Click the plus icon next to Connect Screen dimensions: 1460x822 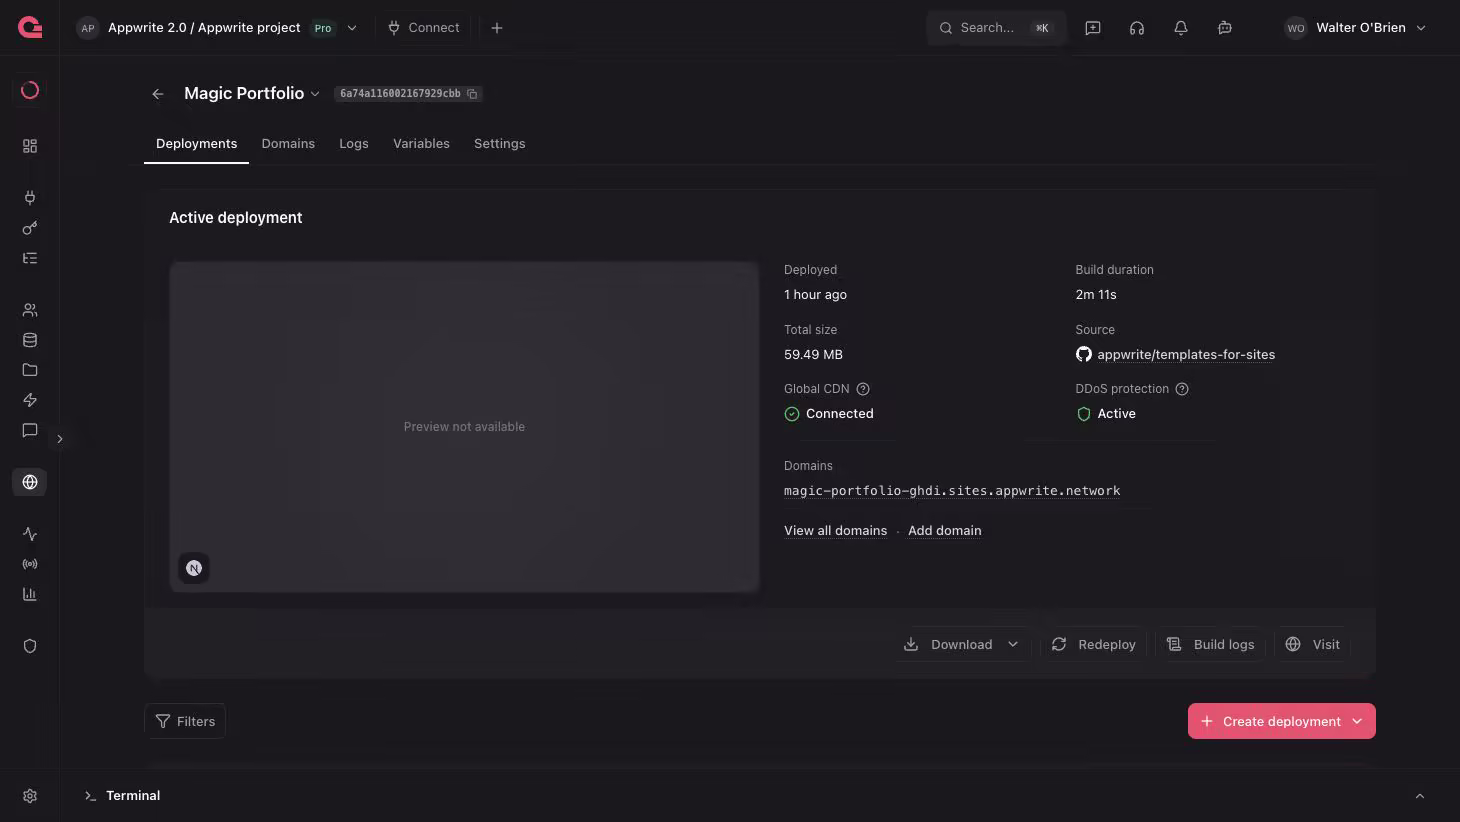click(497, 28)
